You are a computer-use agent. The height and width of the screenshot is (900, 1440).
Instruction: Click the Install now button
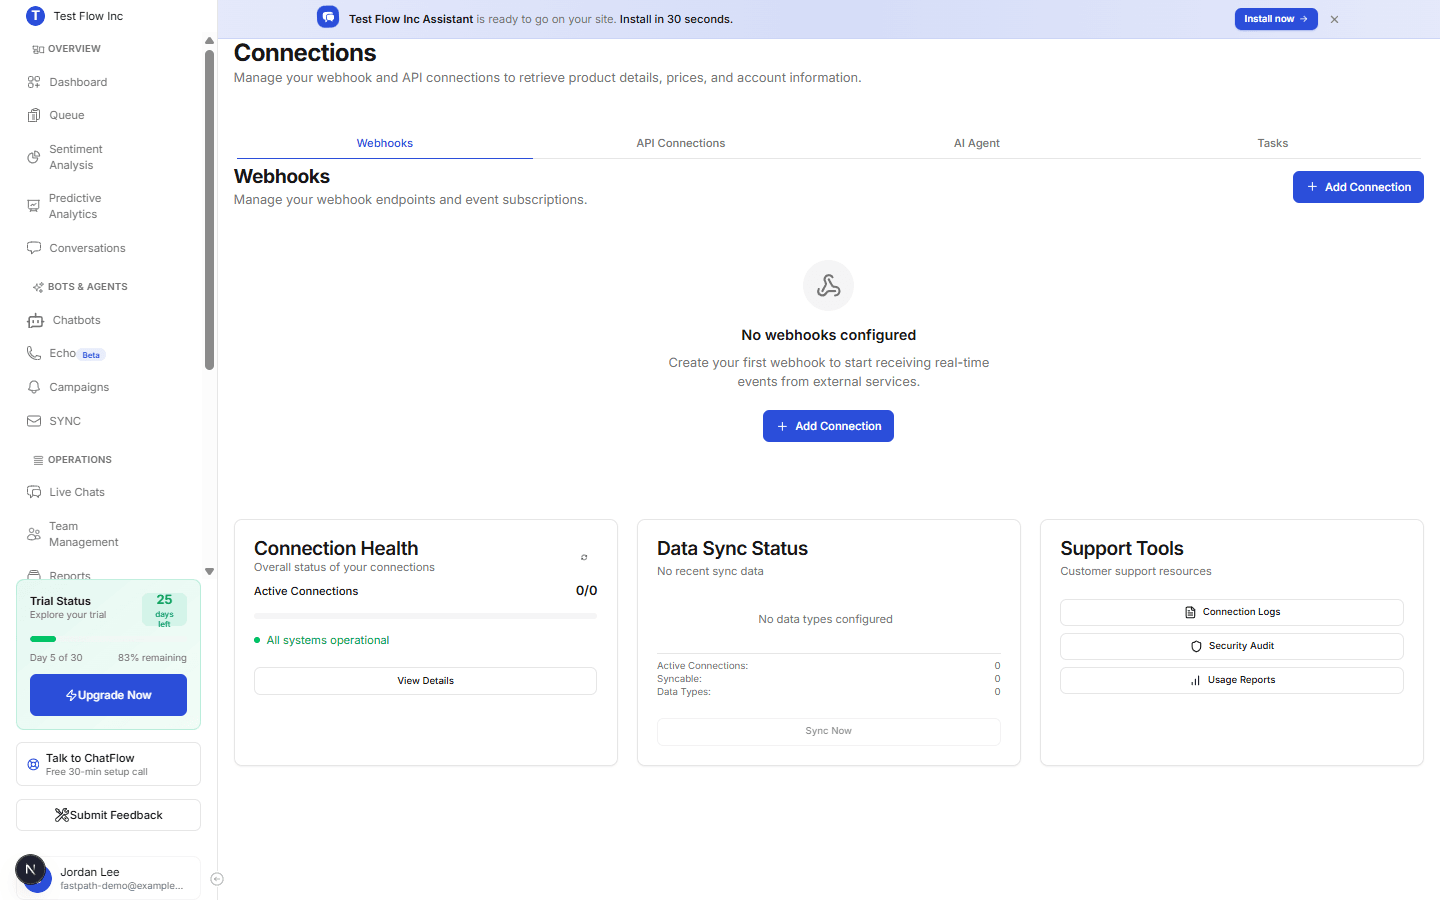coord(1276,19)
